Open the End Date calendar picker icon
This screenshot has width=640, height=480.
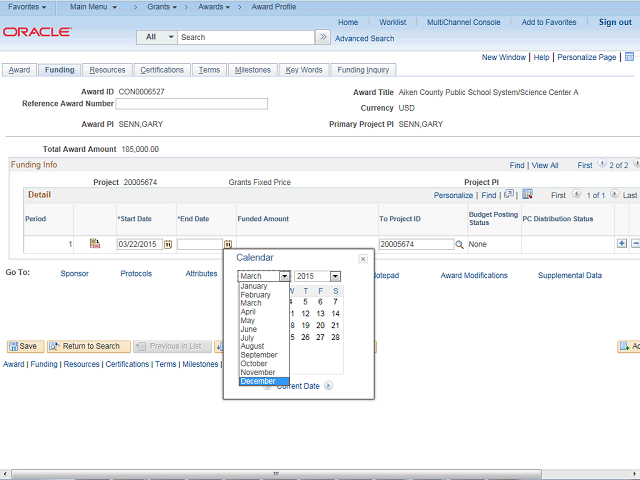pyautogui.click(x=228, y=244)
